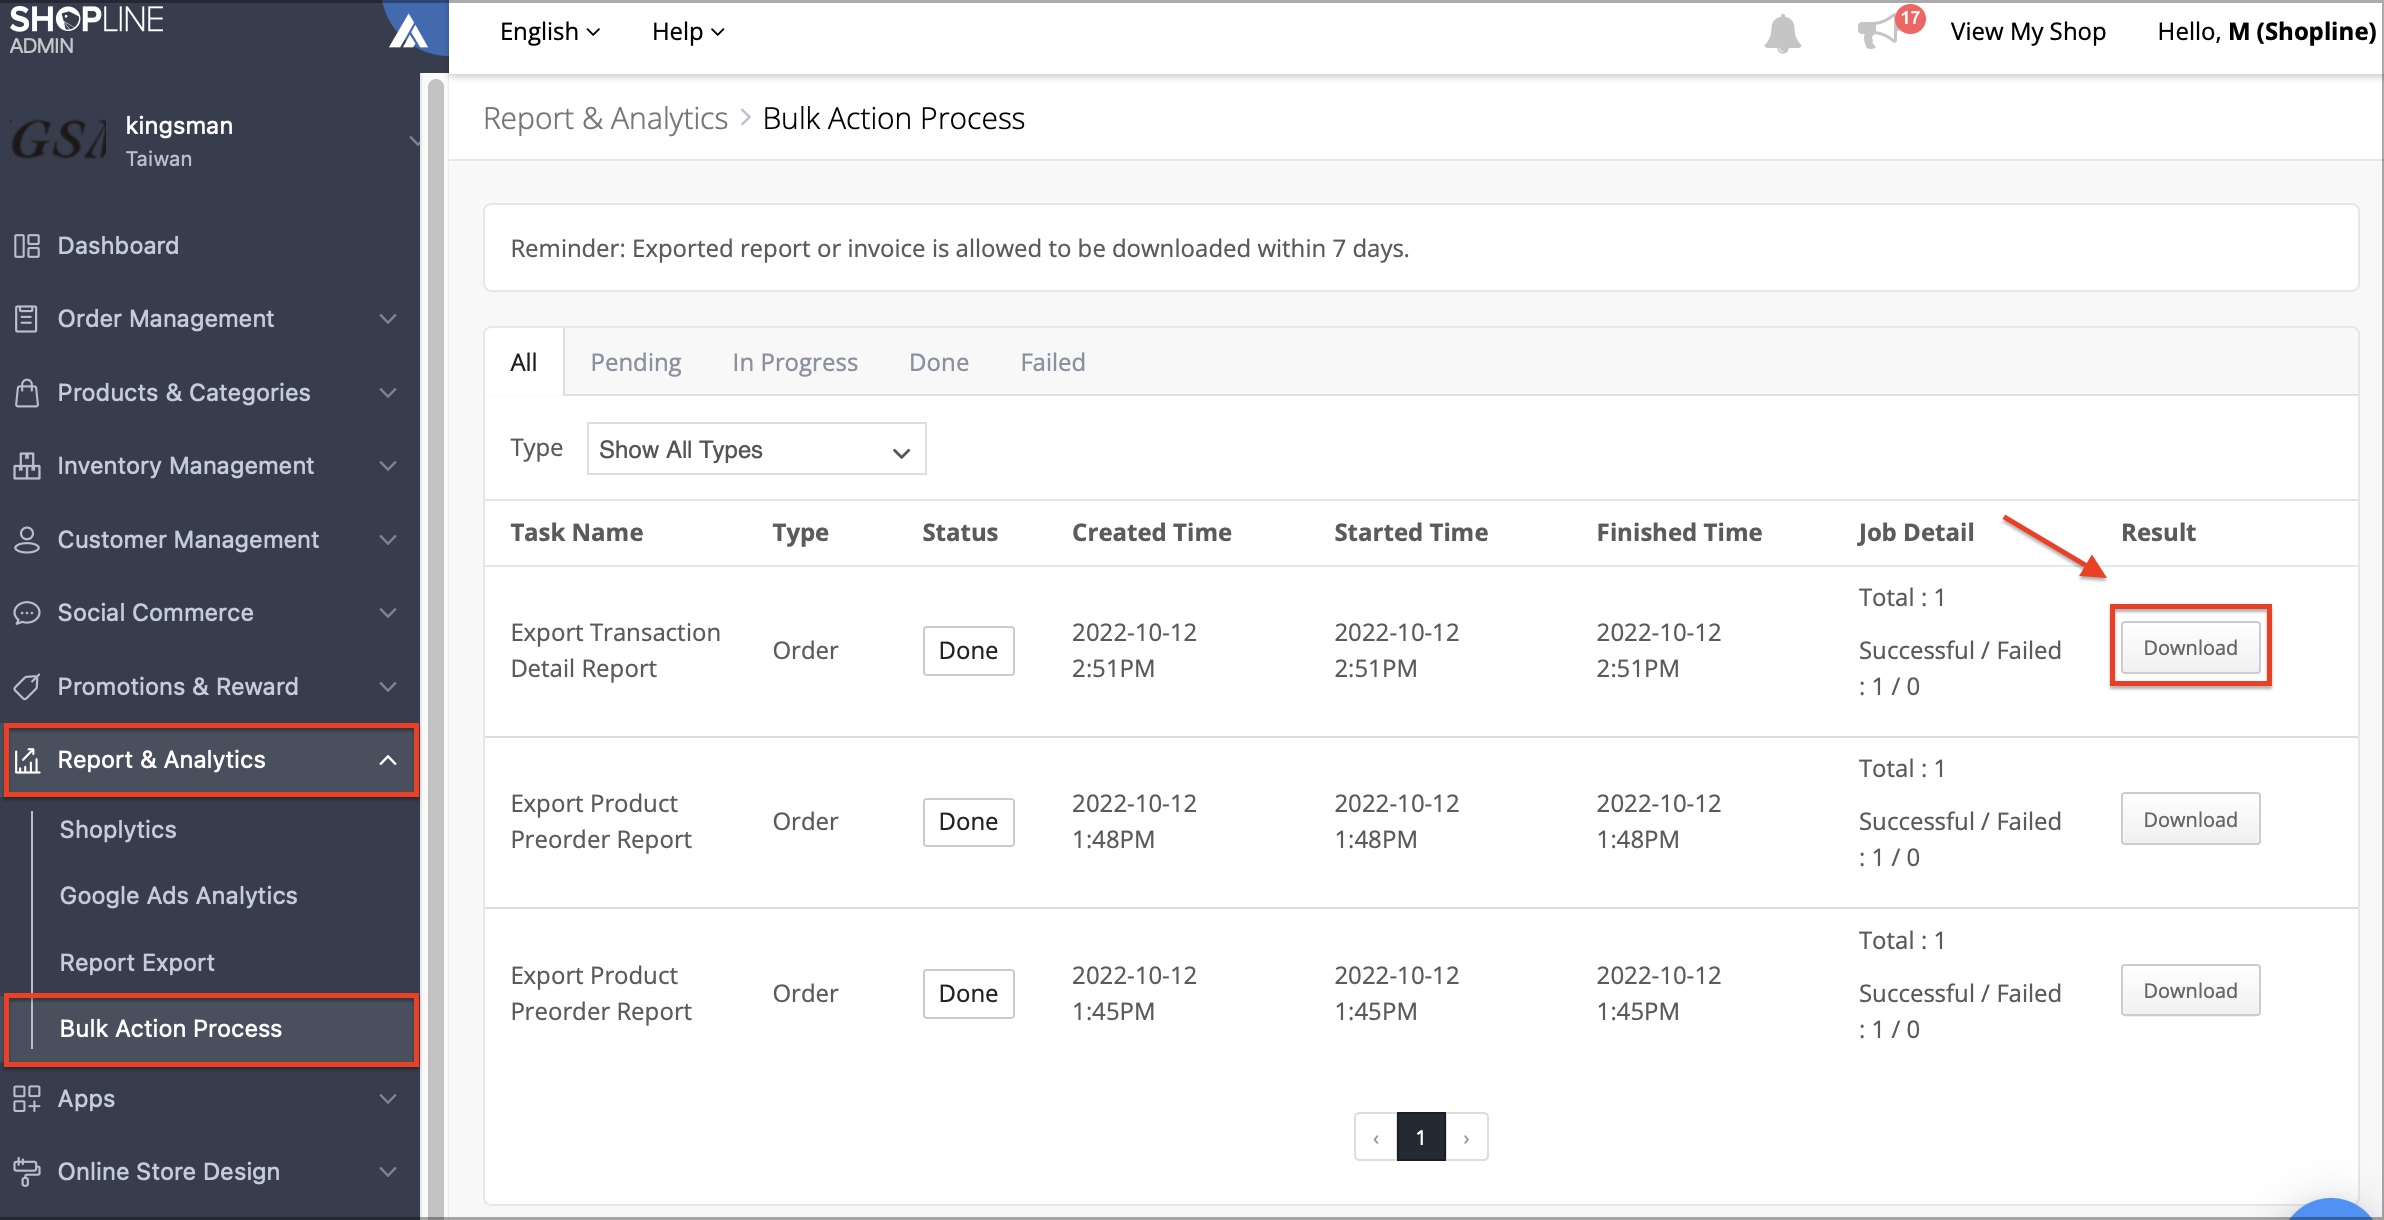Expand Products & Categories chevron
This screenshot has height=1220, width=2384.
pyautogui.click(x=388, y=393)
